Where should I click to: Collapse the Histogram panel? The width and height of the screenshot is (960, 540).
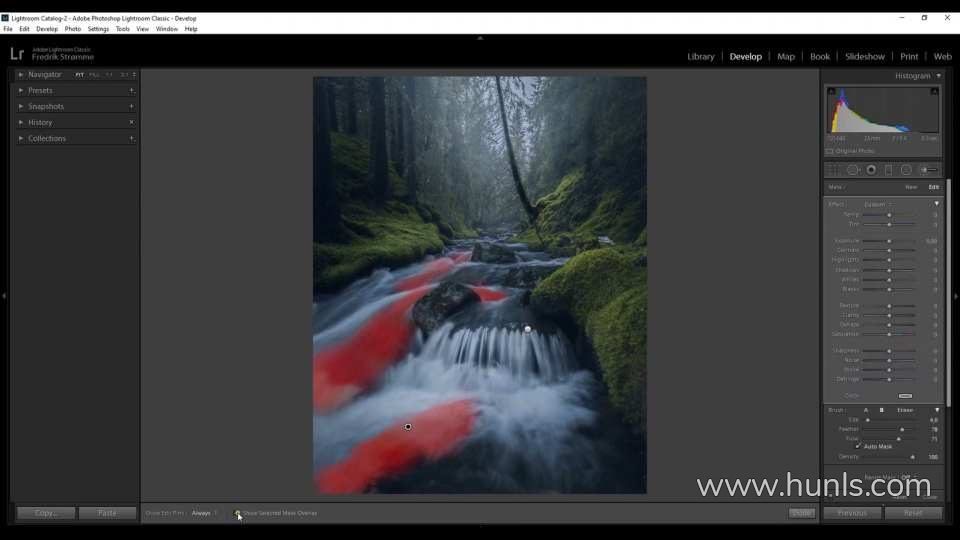click(x=939, y=76)
